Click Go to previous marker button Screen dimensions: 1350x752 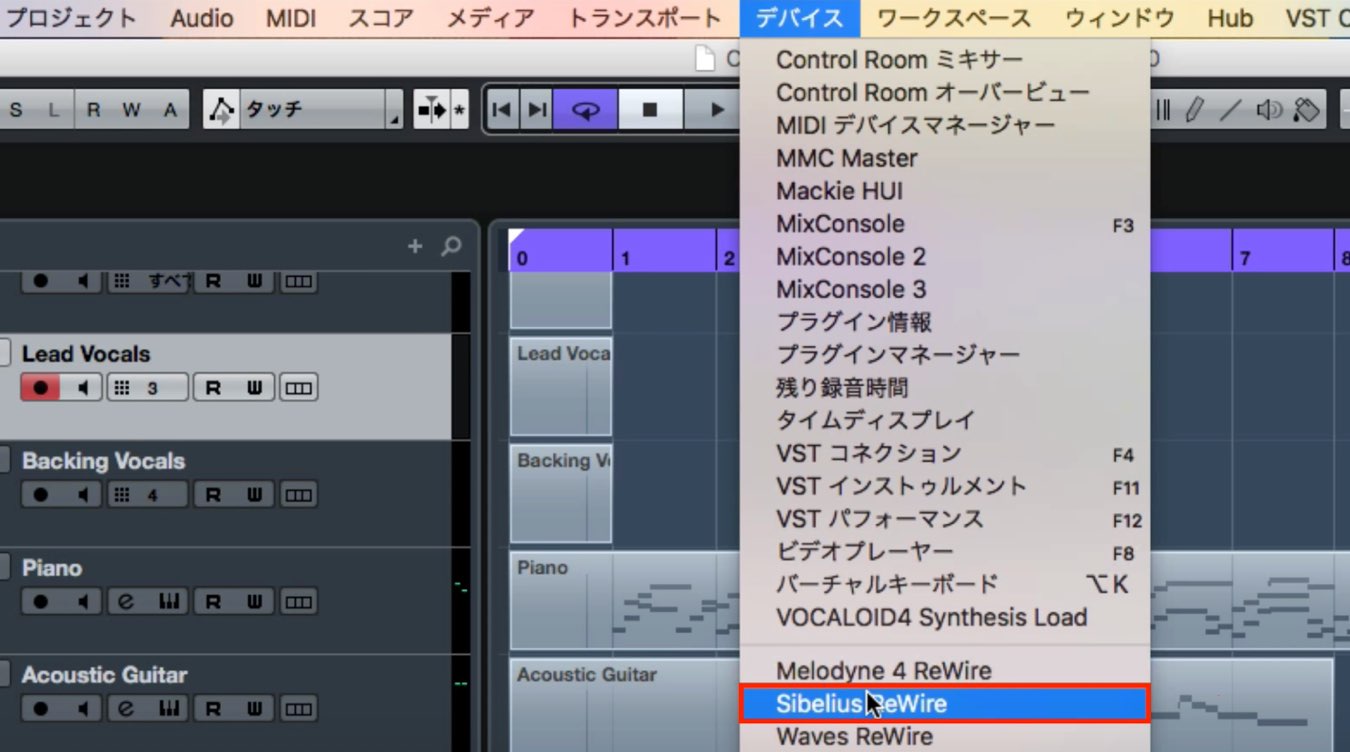click(x=503, y=110)
